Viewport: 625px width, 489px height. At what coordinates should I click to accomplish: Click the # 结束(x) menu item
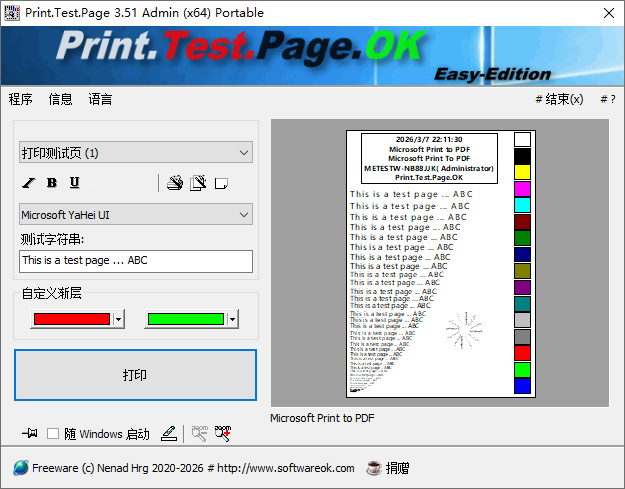click(x=559, y=99)
